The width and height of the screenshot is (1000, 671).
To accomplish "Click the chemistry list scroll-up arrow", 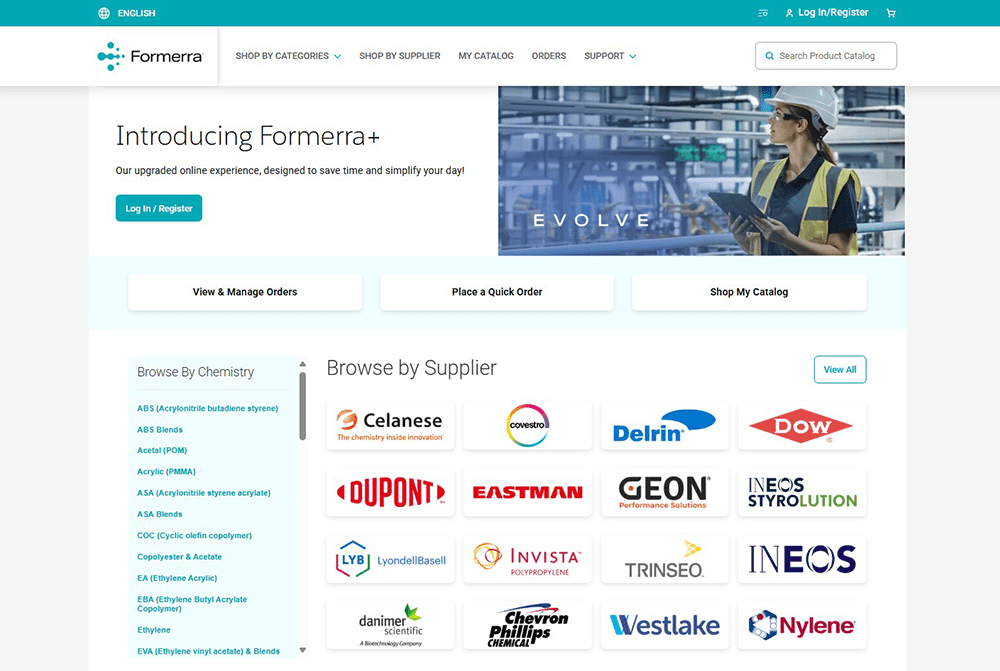I will pos(302,364).
